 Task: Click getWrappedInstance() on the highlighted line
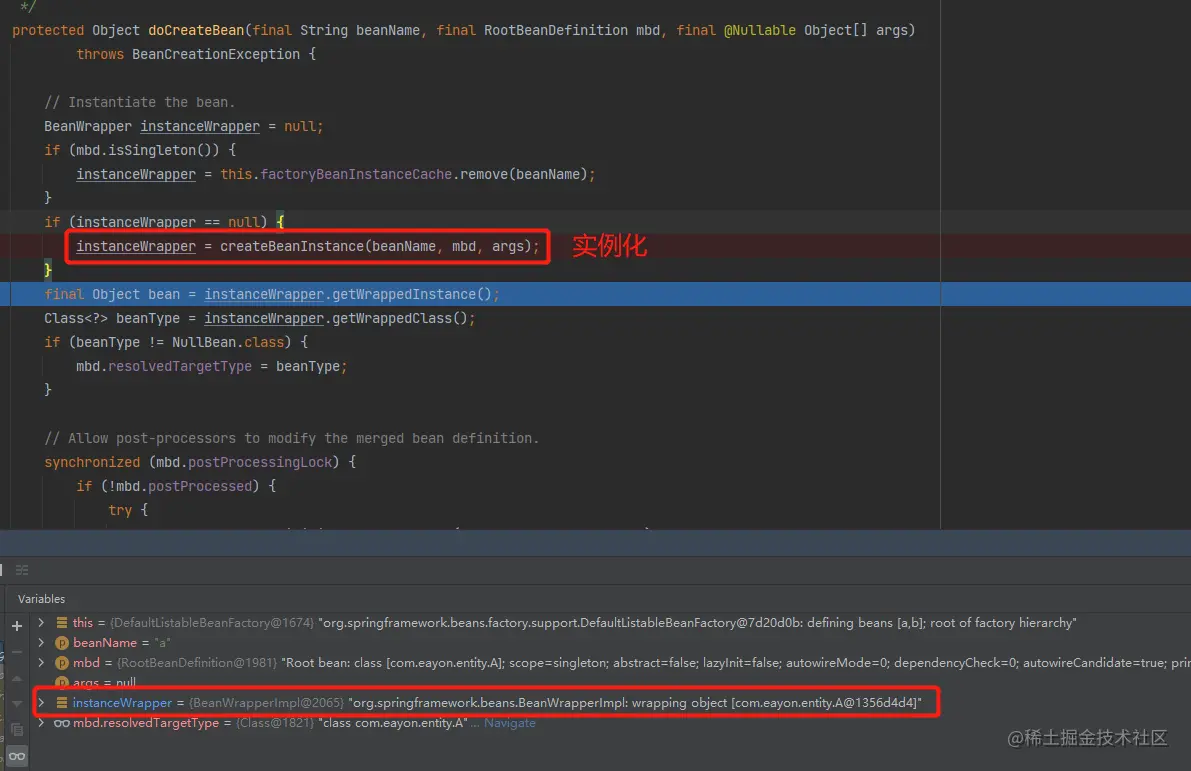412,295
